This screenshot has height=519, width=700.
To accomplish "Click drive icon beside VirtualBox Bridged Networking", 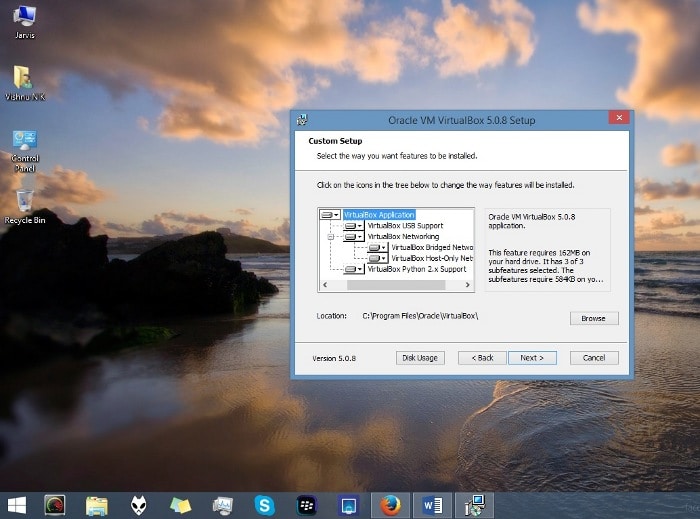I will coord(378,247).
